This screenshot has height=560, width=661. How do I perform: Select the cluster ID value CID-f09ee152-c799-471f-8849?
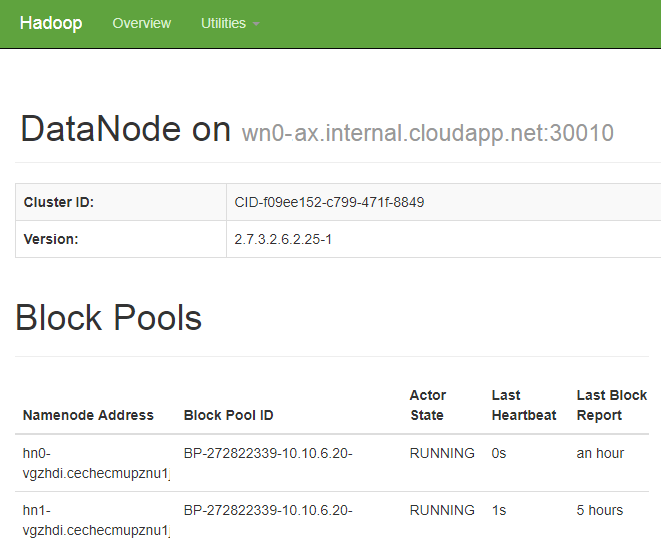click(x=329, y=202)
